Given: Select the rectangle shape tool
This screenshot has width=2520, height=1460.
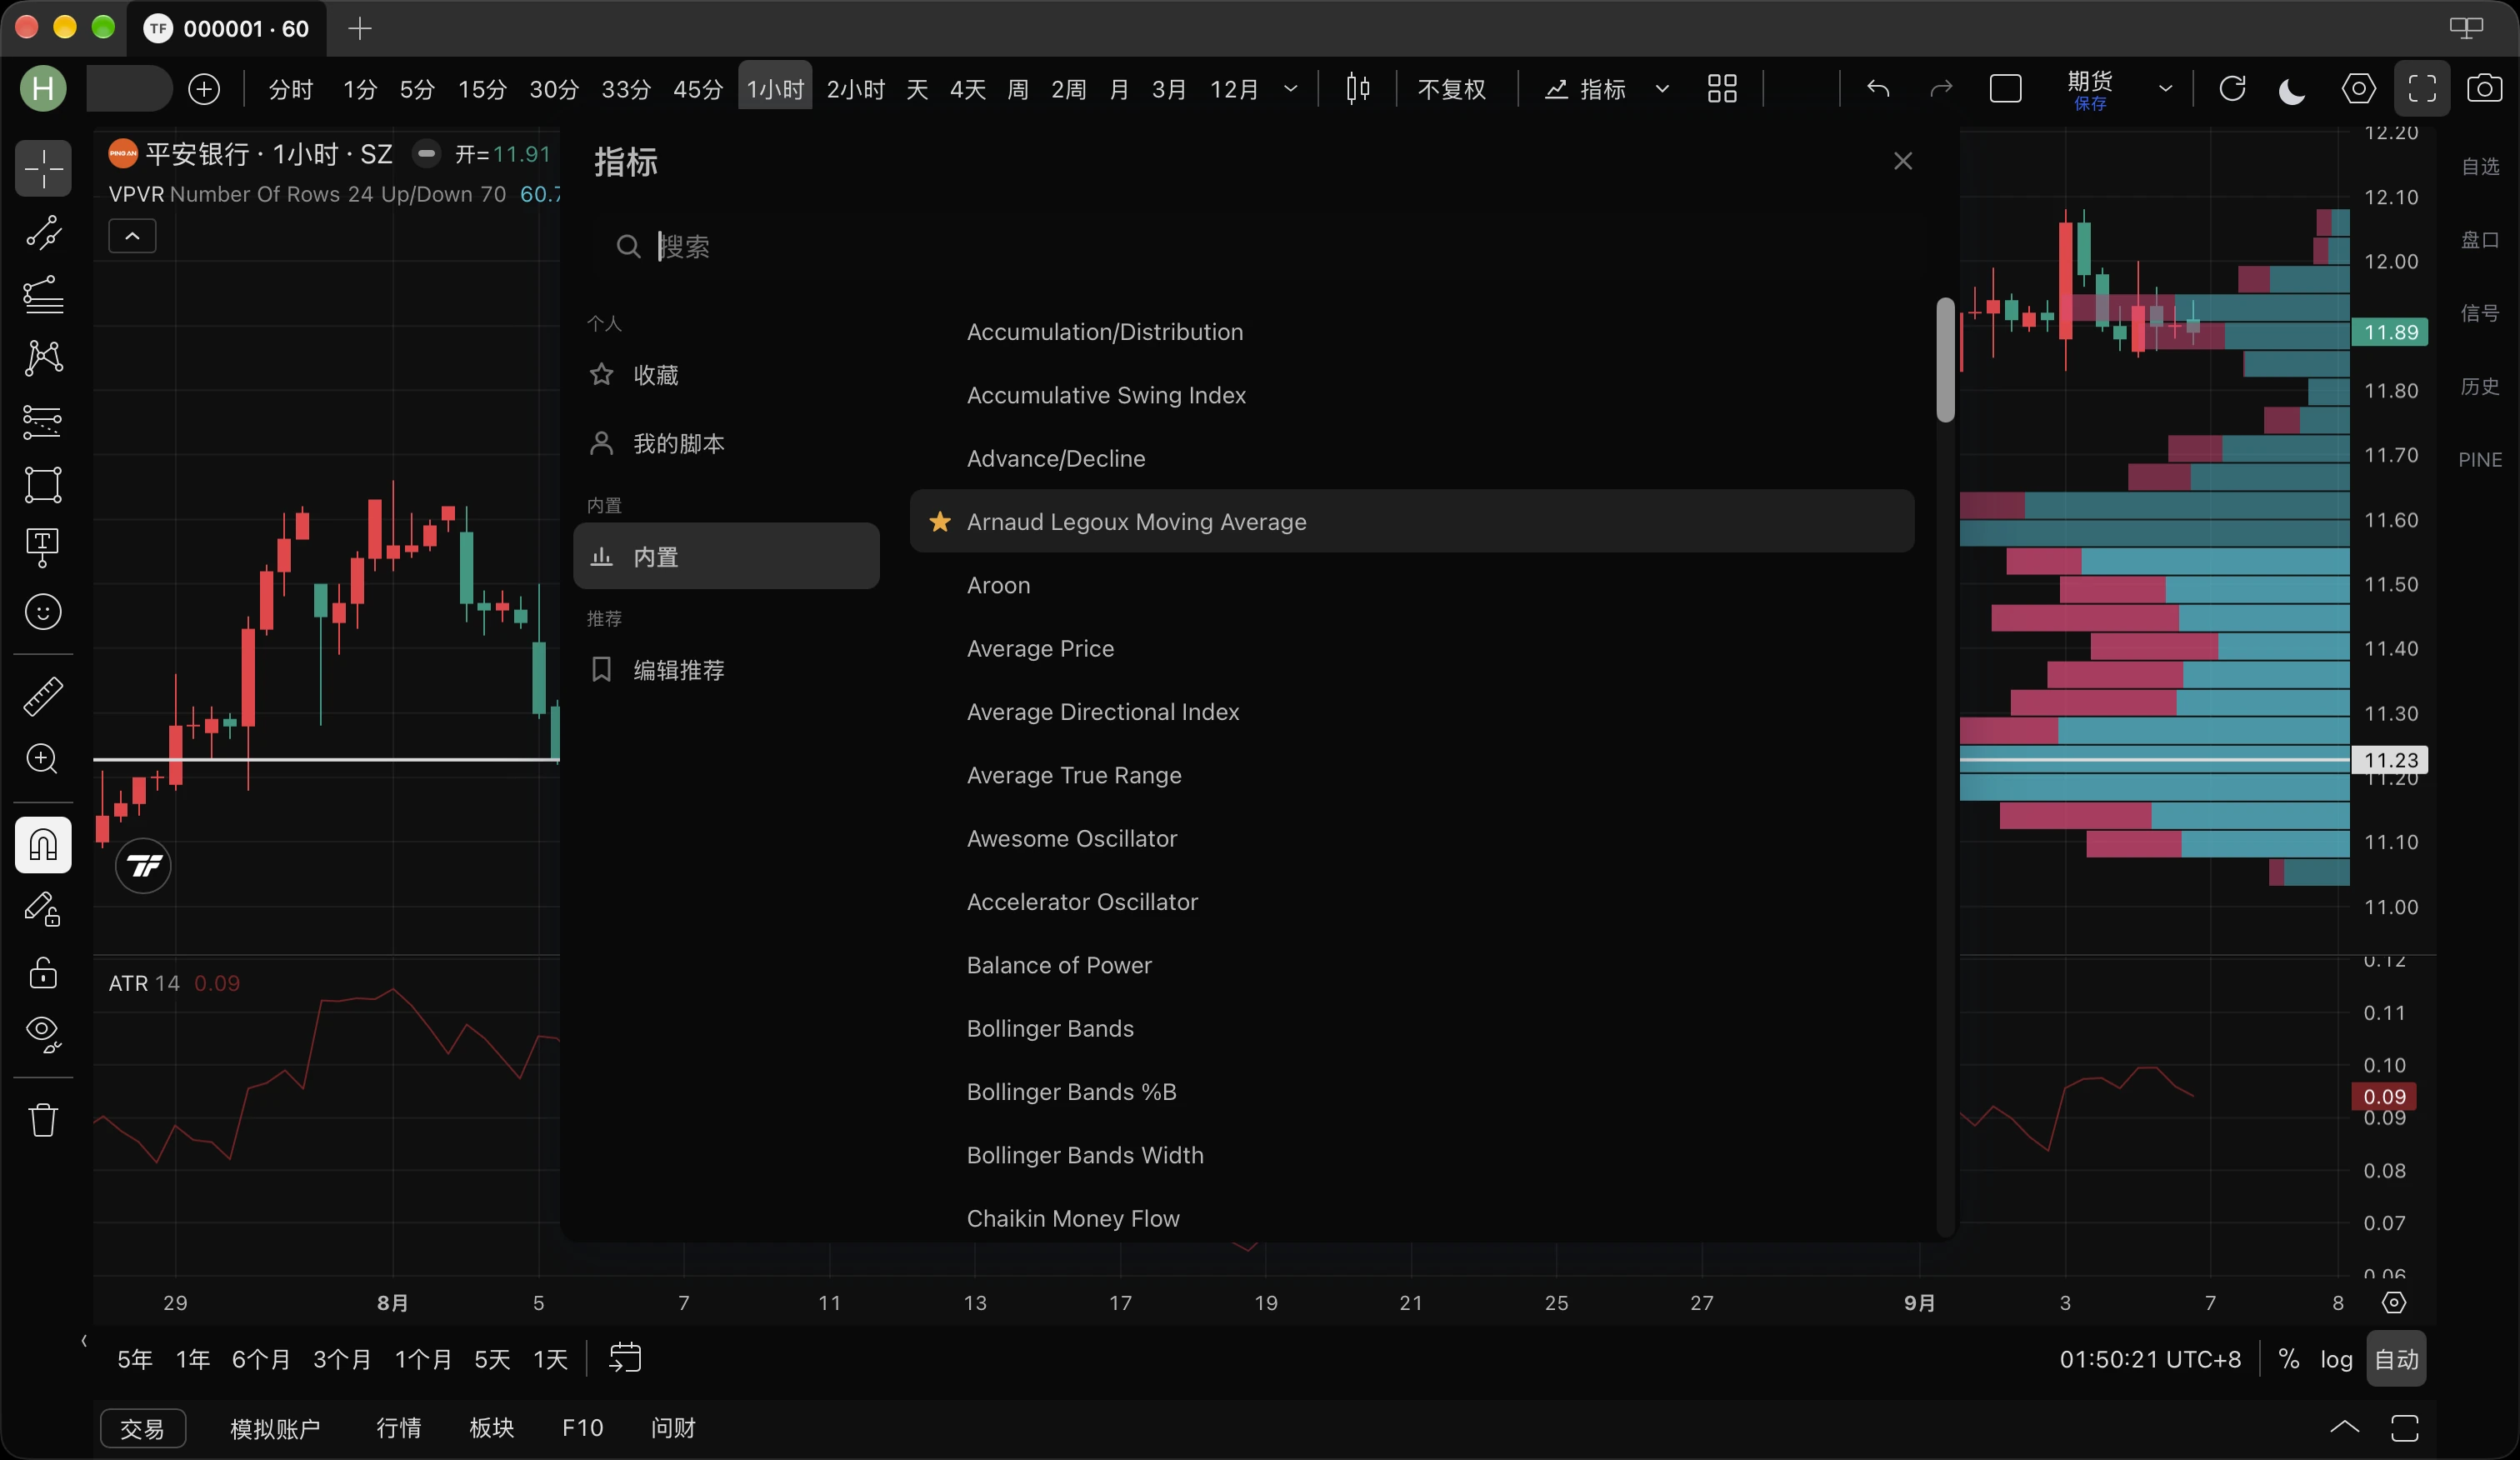Looking at the screenshot, I should pyautogui.click(x=43, y=485).
